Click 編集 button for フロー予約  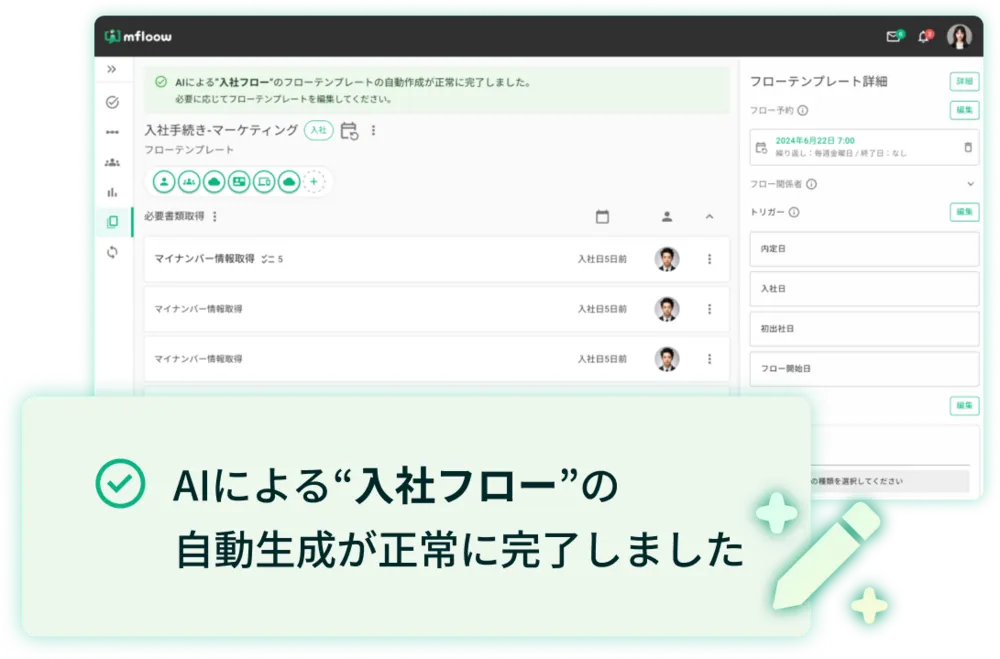pos(964,110)
